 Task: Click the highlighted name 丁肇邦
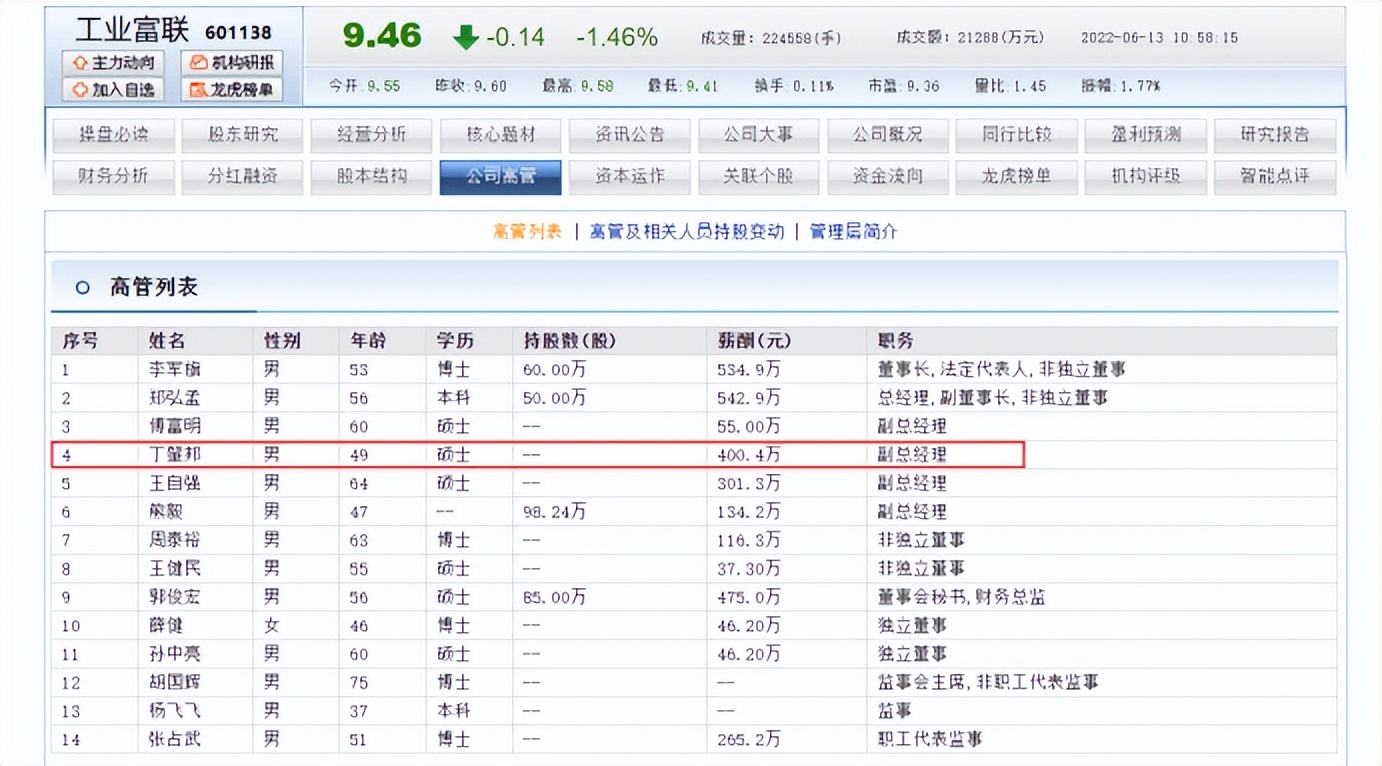tap(175, 455)
